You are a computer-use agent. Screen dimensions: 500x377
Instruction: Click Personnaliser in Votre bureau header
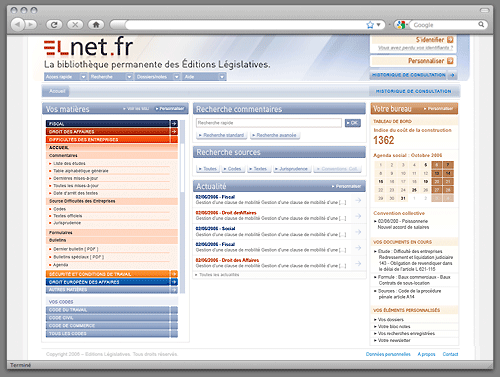tap(438, 109)
